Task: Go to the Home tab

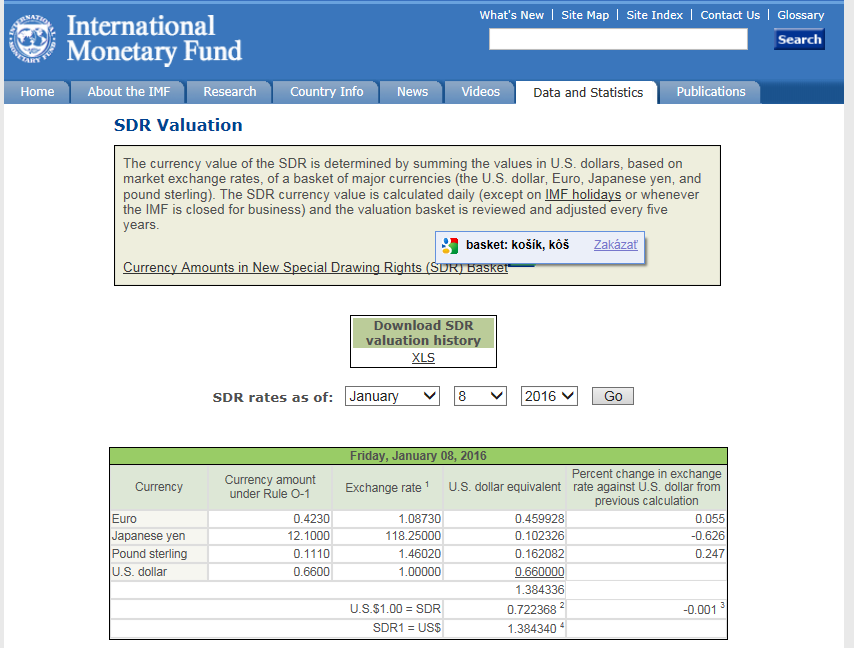Action: tap(37, 92)
